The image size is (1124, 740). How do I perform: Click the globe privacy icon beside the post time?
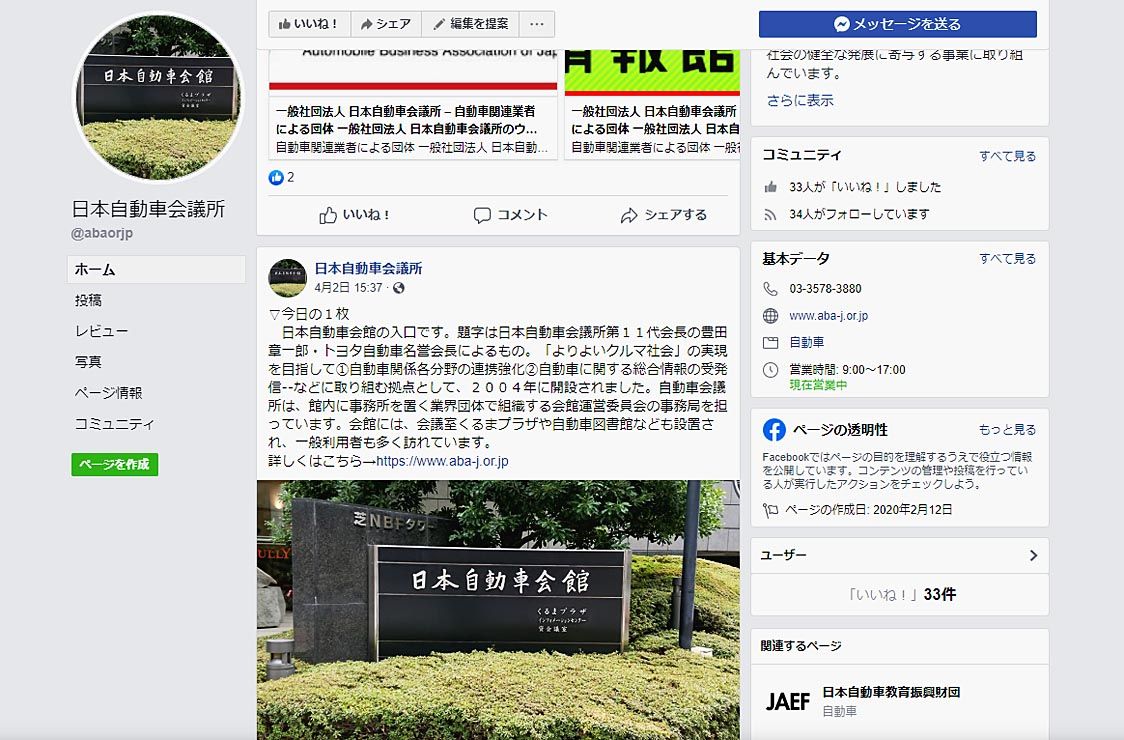pos(399,288)
